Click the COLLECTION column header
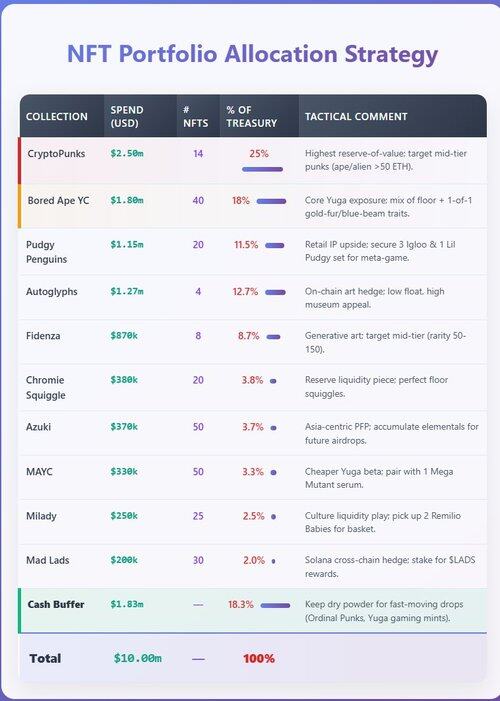Image resolution: width=500 pixels, height=701 pixels. coord(56,117)
